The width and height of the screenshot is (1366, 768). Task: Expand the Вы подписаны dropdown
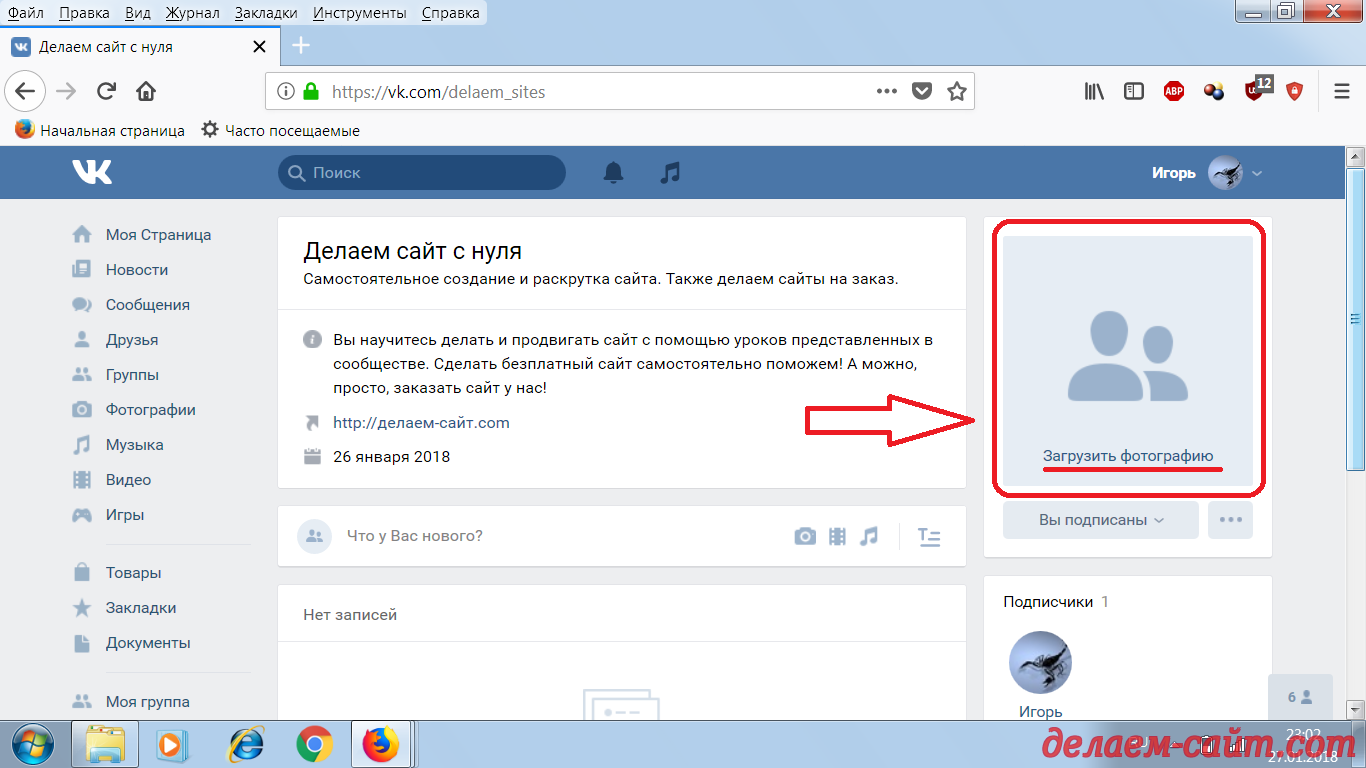[1101, 520]
